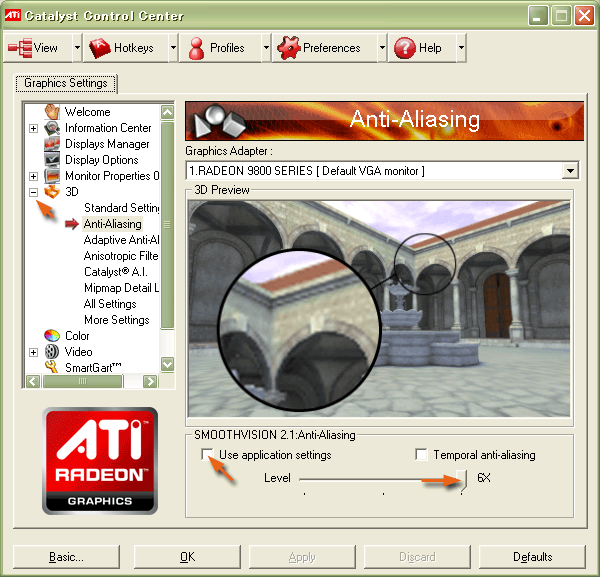Click the 6X level value
The width and height of the screenshot is (600, 577).
point(484,478)
